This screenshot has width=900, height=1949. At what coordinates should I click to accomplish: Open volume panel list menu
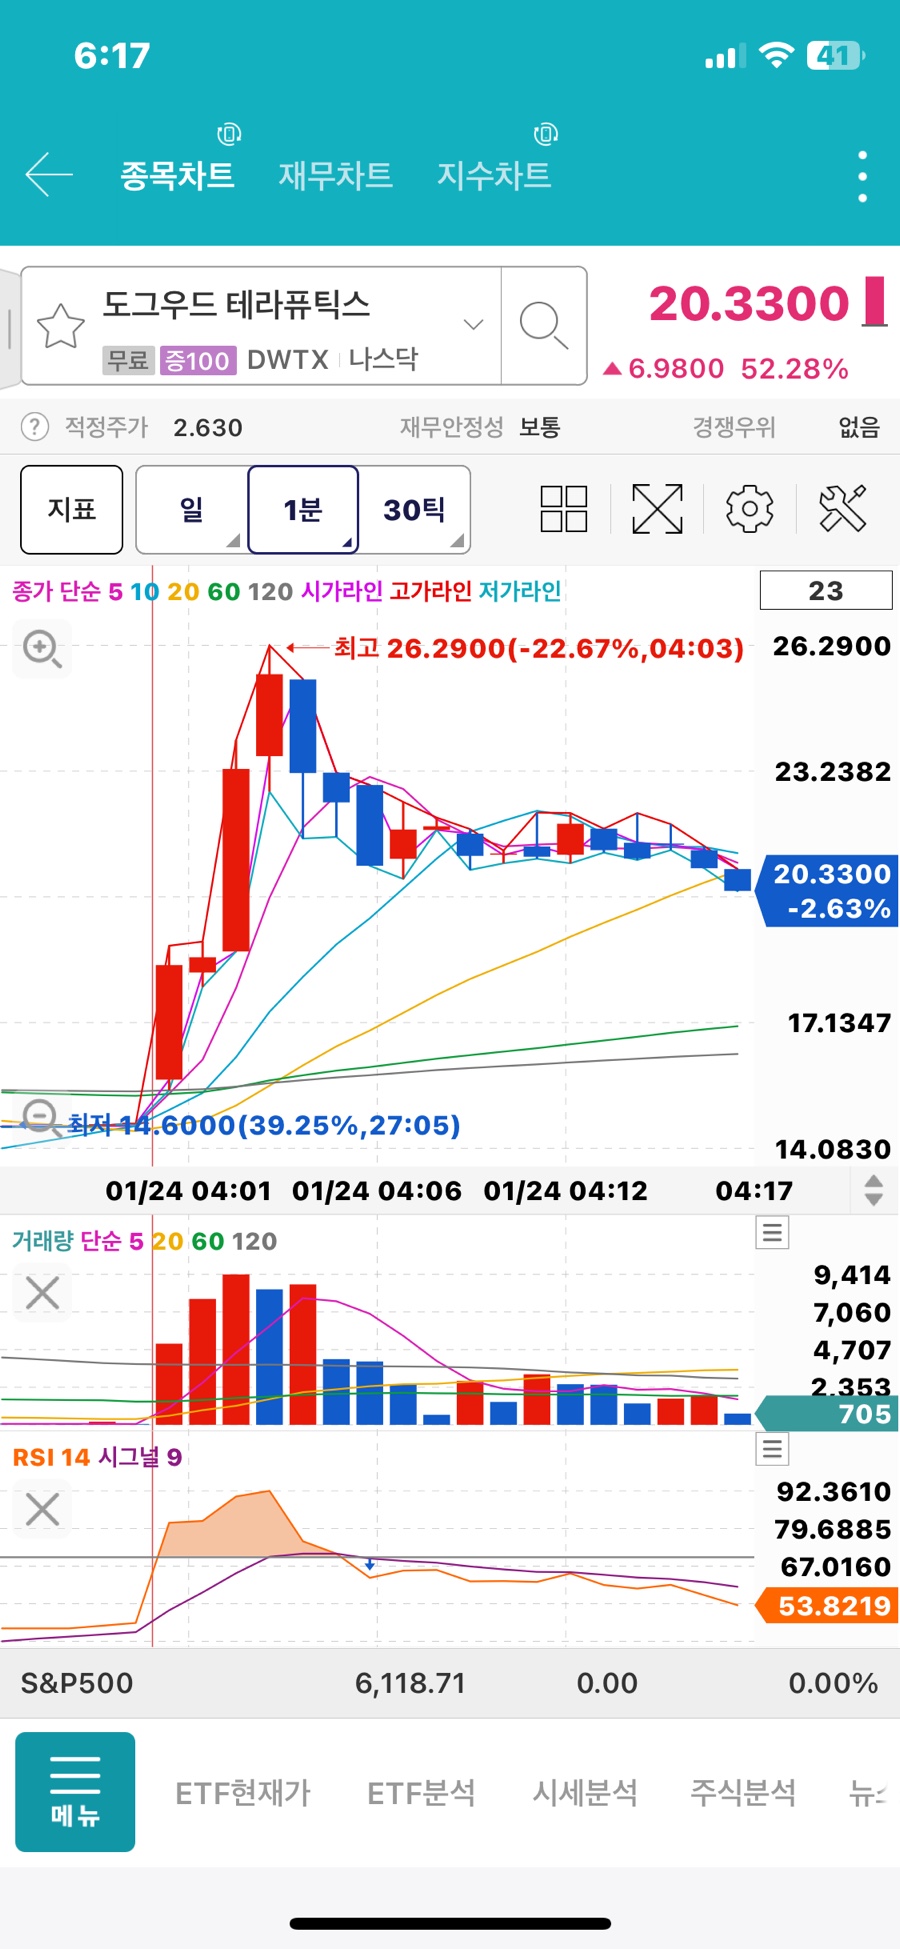[x=772, y=1232]
